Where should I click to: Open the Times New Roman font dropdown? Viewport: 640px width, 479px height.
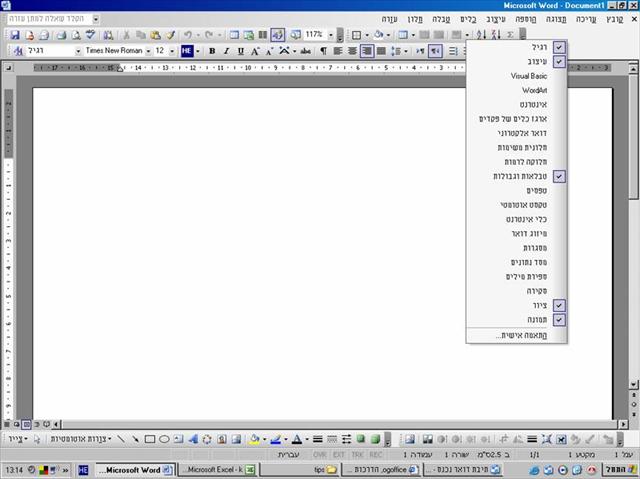(148, 51)
